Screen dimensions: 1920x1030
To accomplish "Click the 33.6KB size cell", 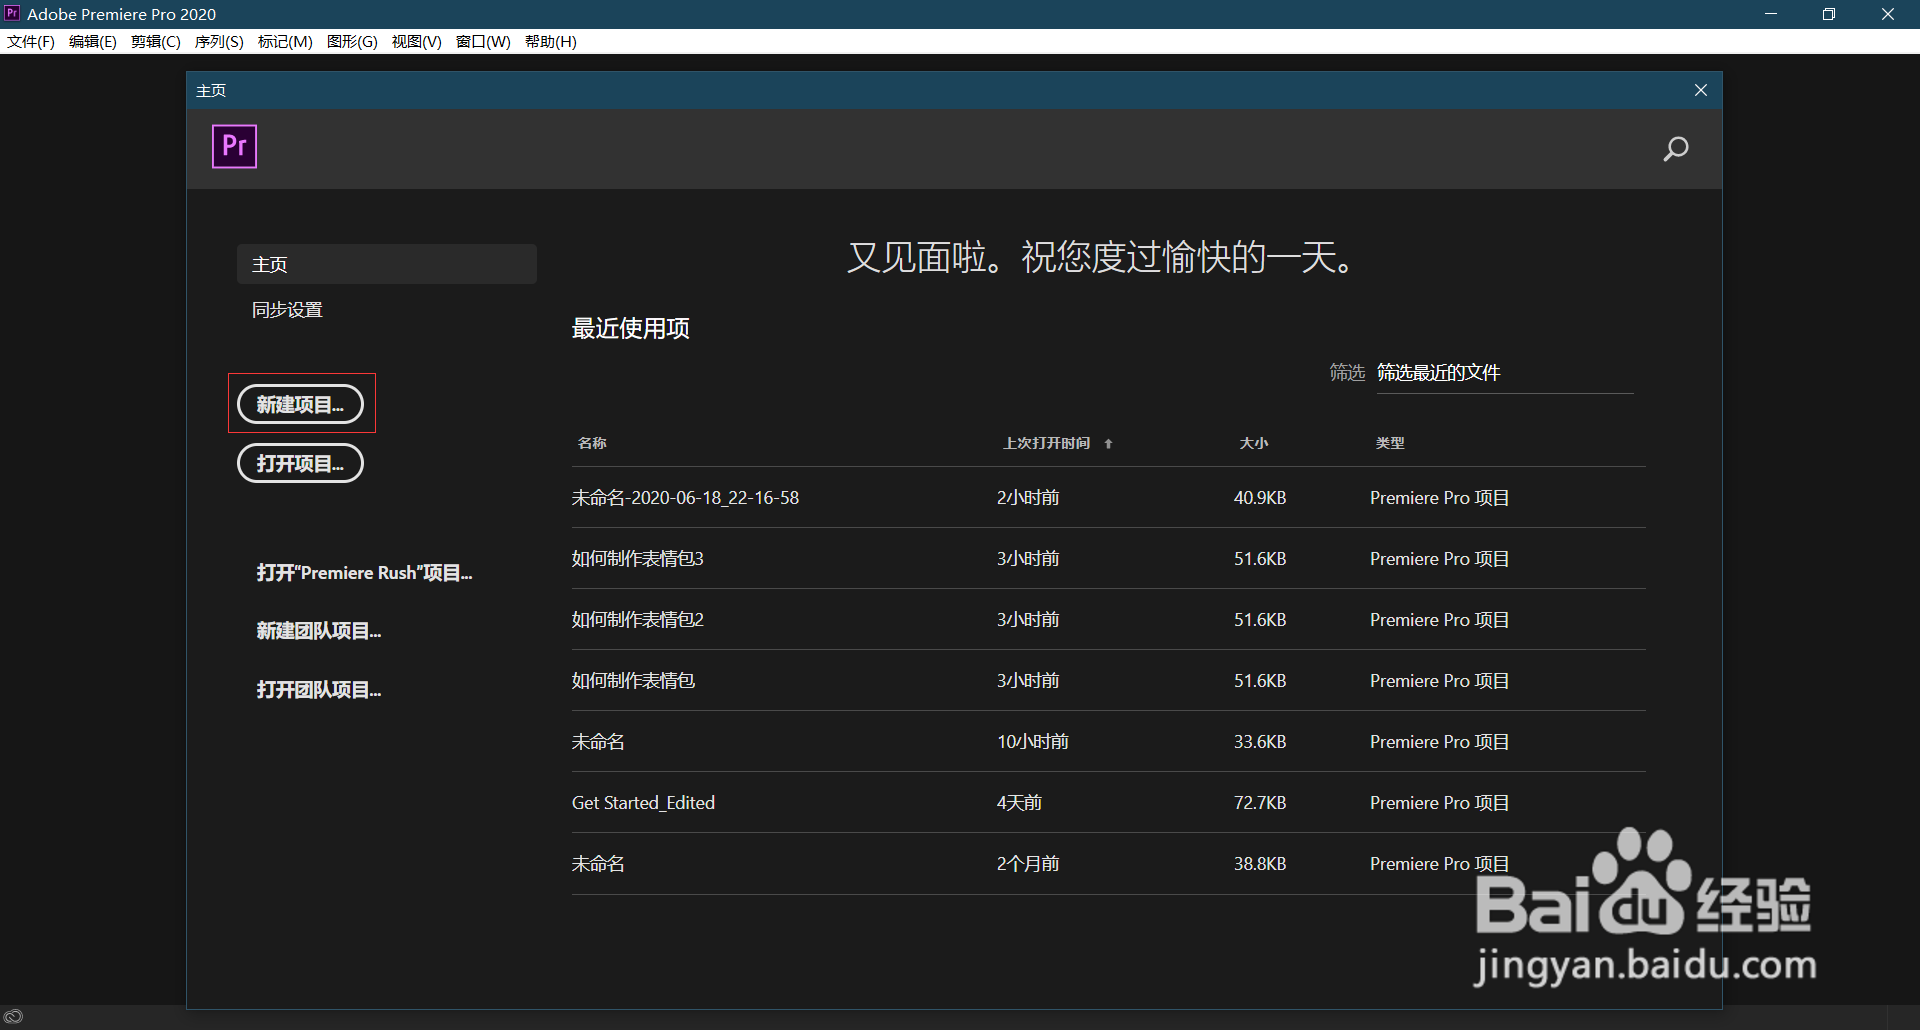I will coord(1260,742).
